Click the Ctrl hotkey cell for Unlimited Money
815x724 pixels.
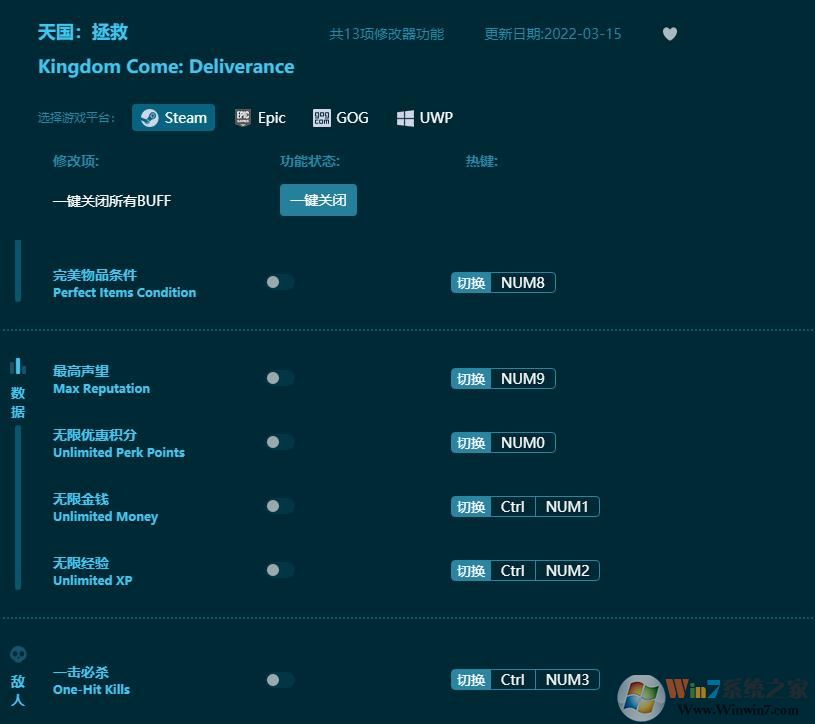pos(513,506)
